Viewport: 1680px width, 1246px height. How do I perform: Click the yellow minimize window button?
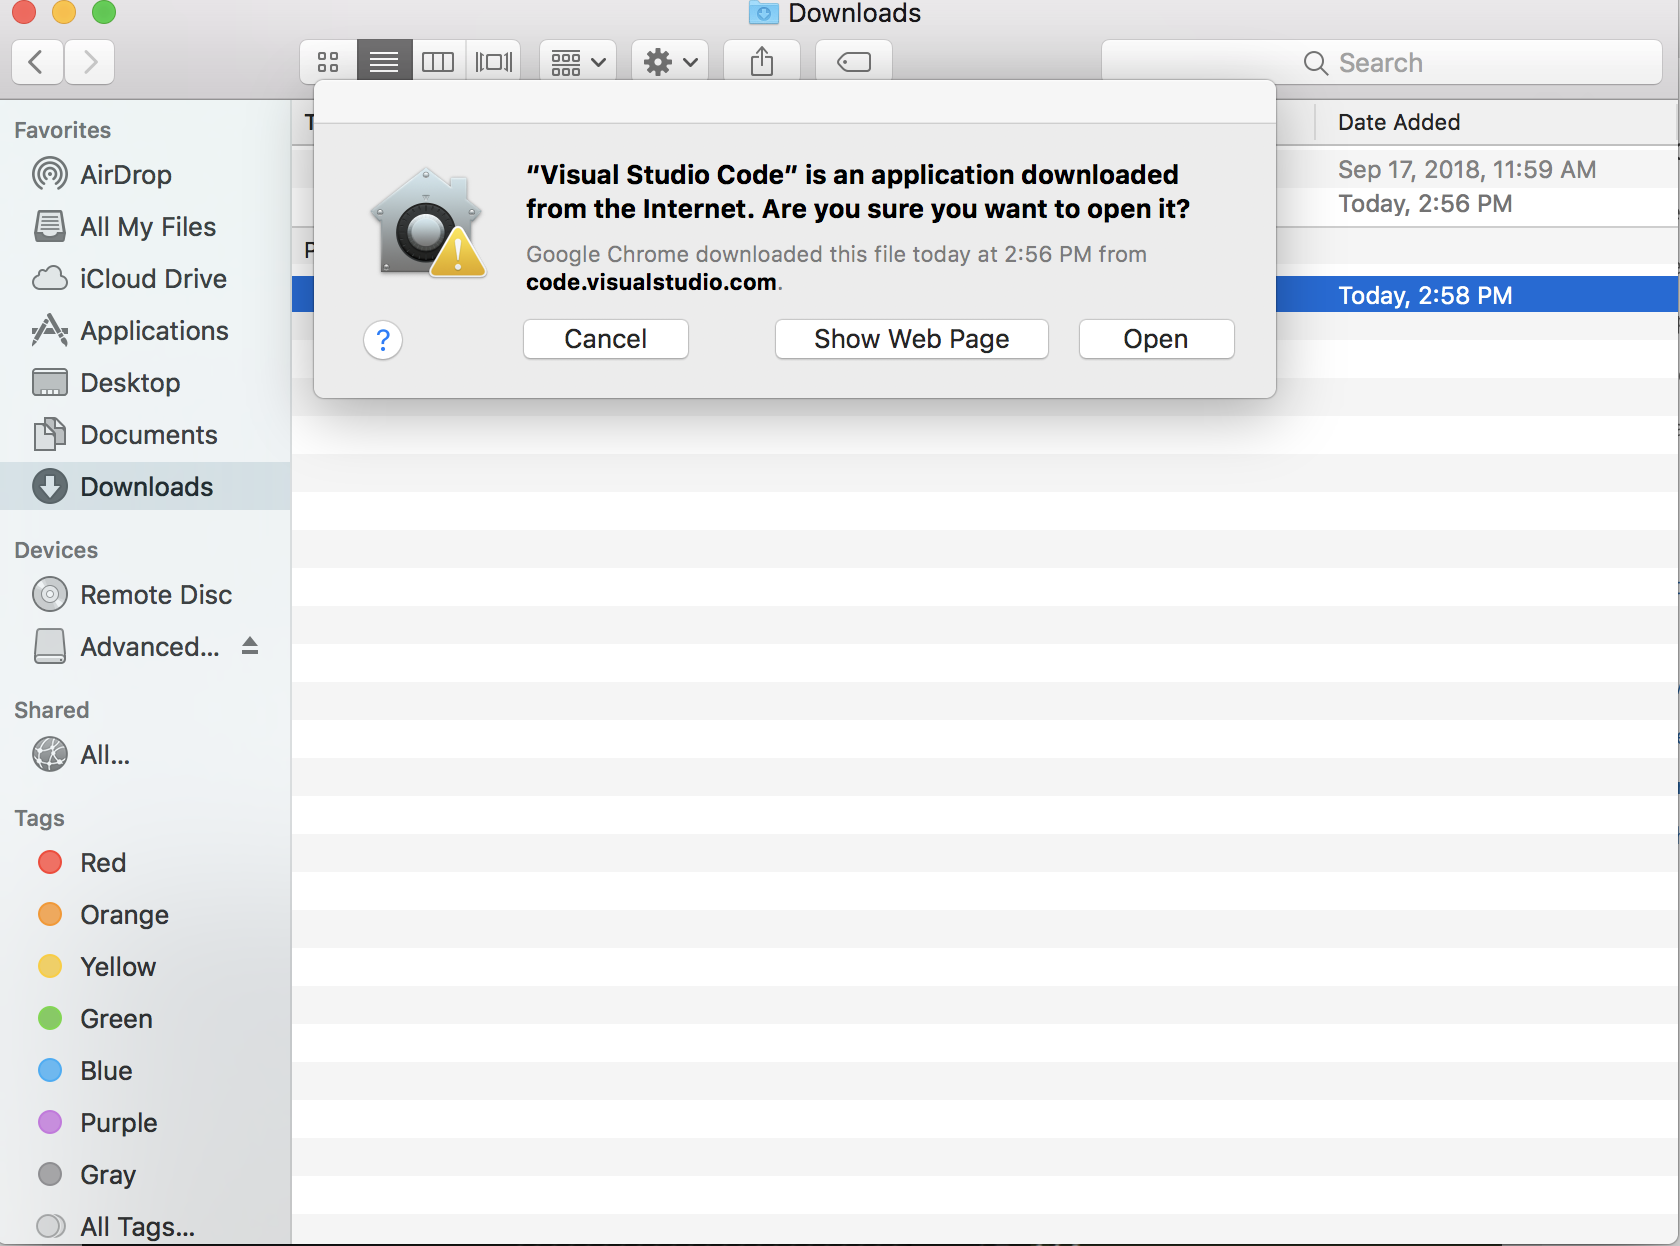point(64,12)
